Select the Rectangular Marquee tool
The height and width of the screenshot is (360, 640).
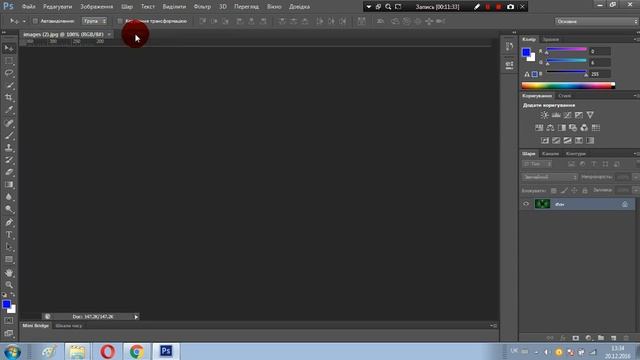[9, 61]
